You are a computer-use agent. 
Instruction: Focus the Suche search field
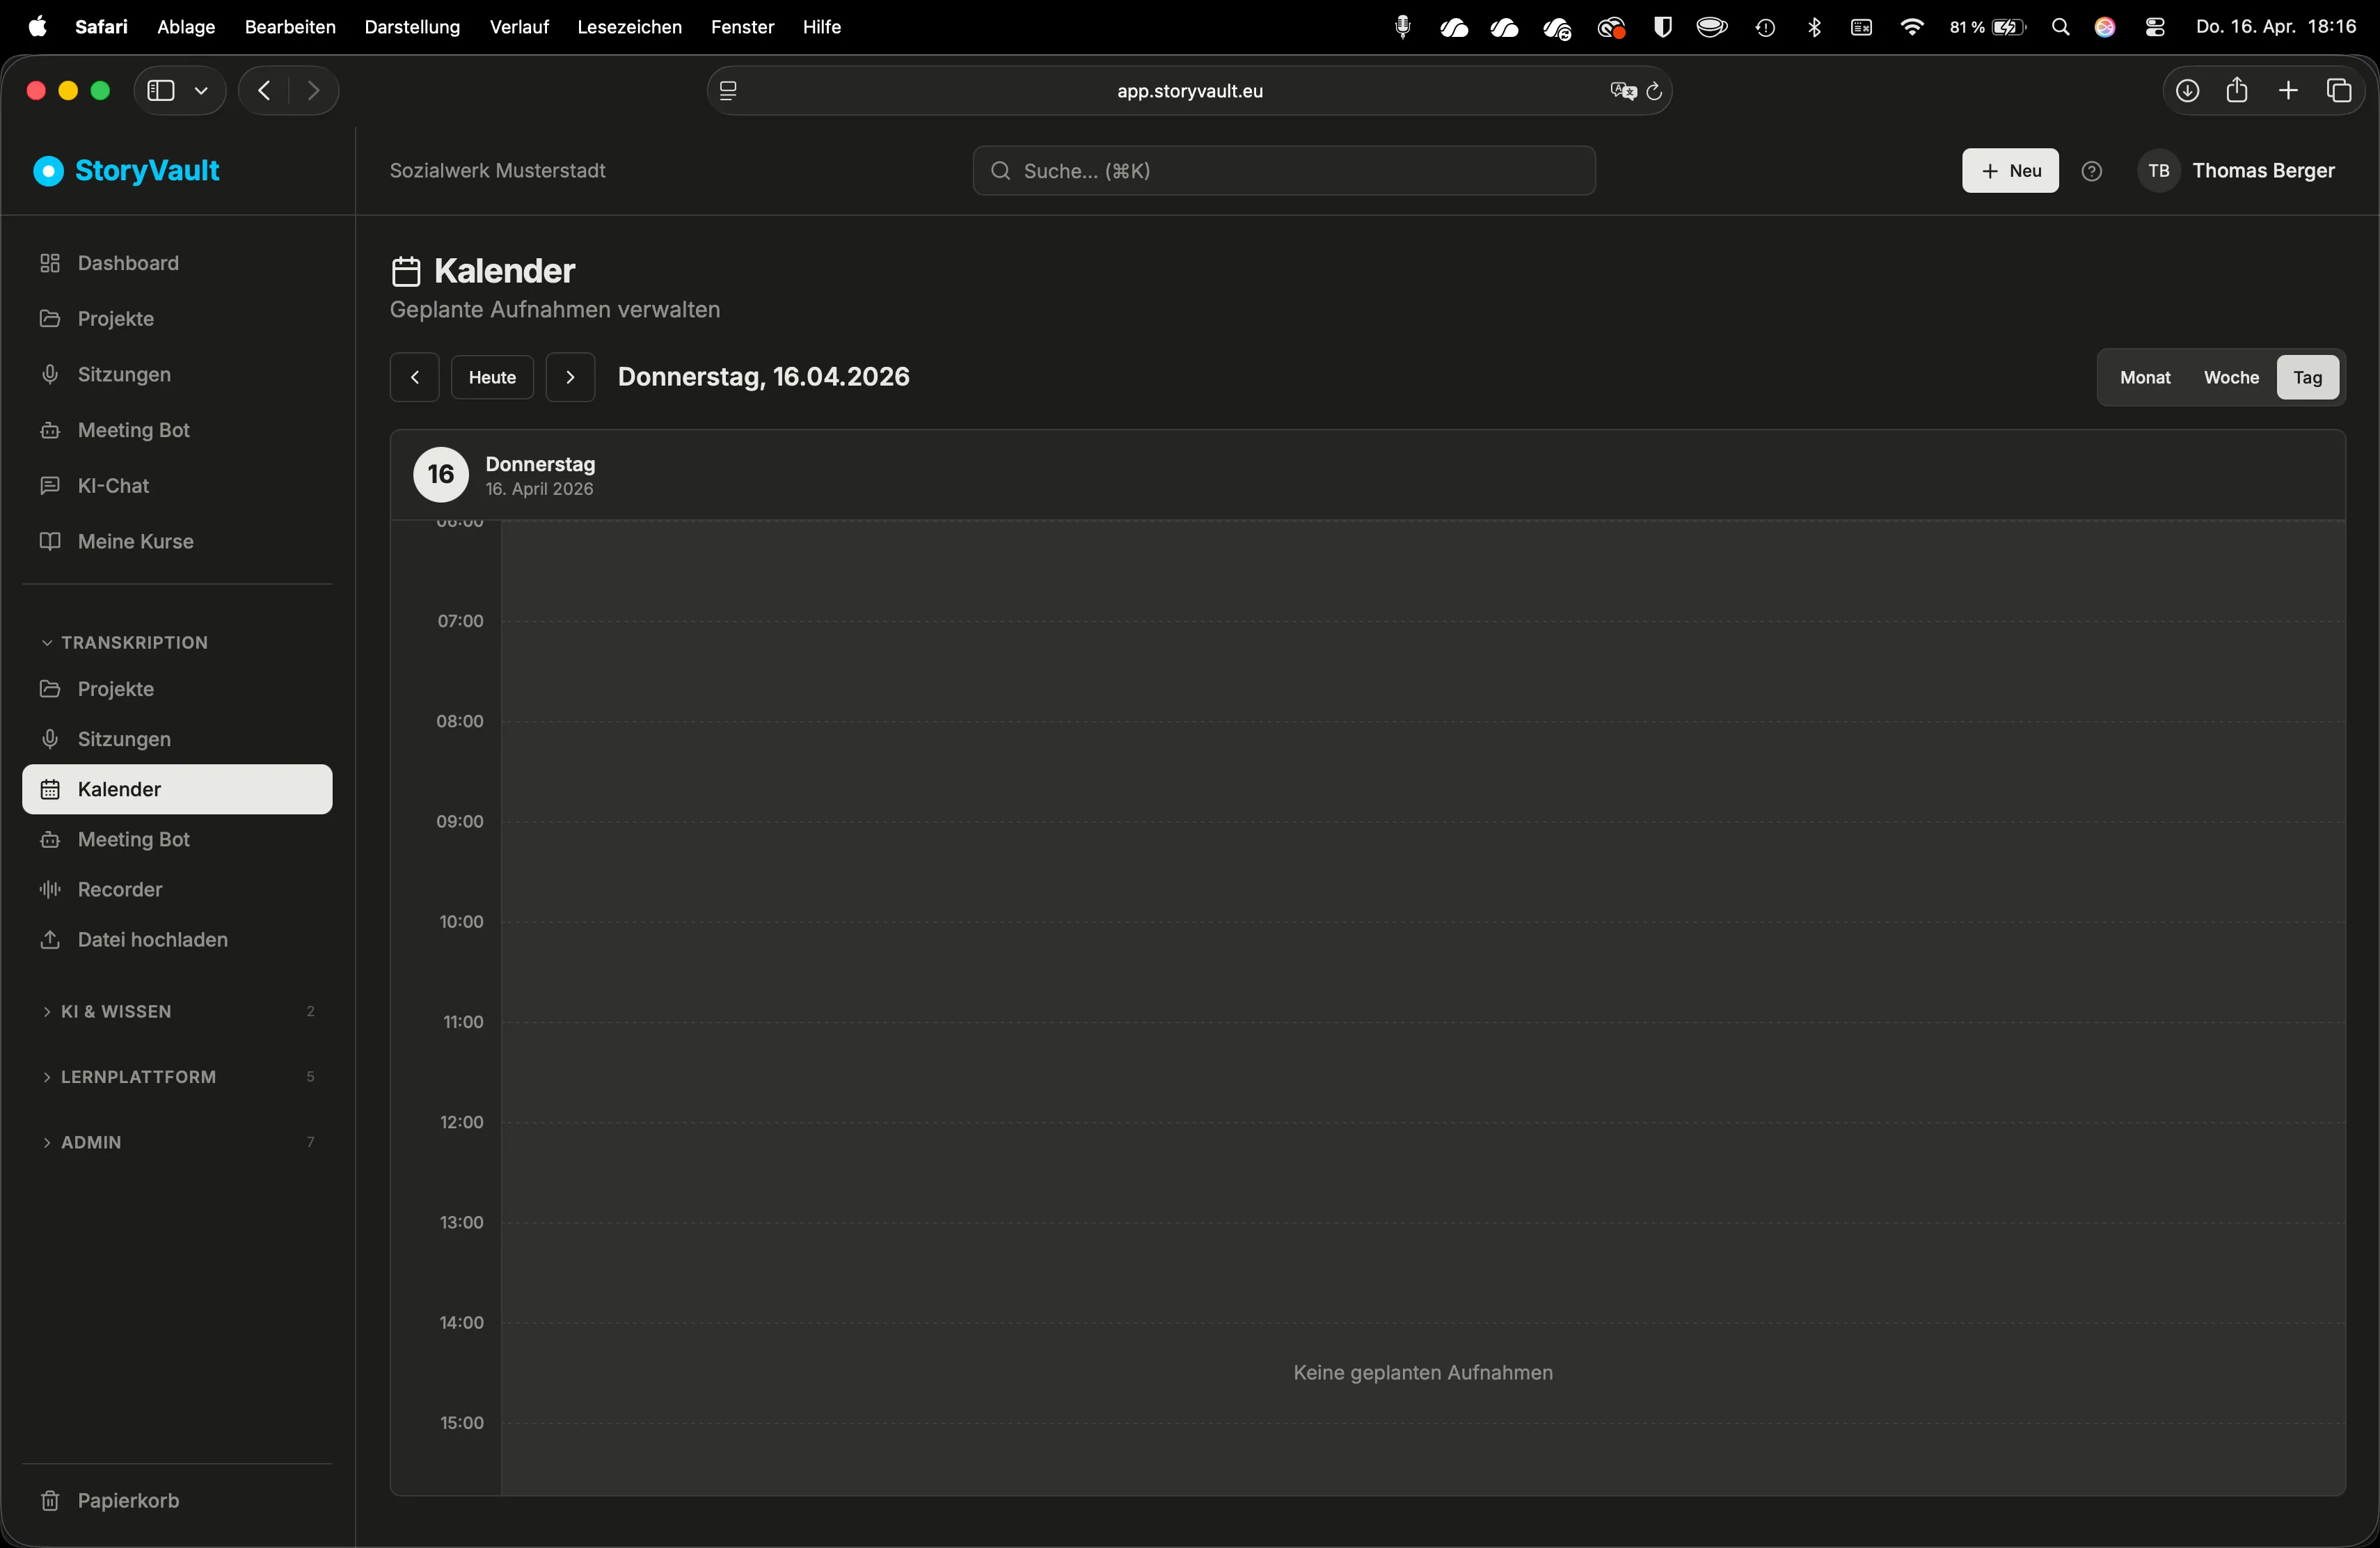point(1284,171)
